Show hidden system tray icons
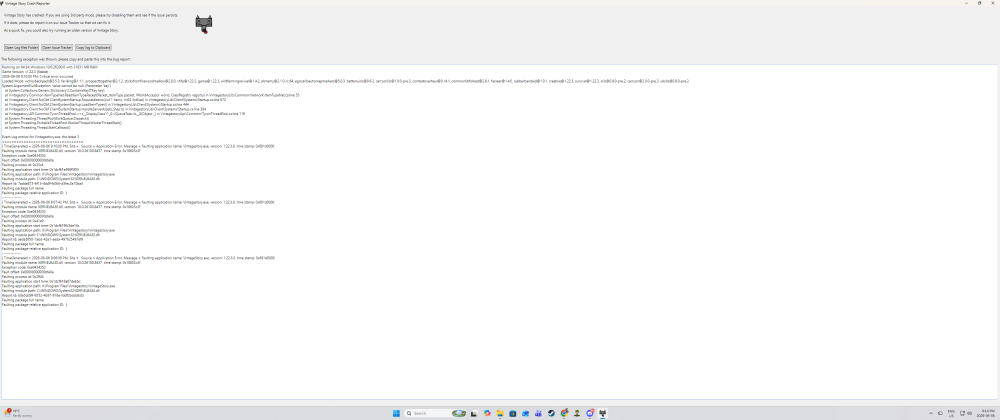Viewport: 1000px width, 420px height. tap(931, 413)
